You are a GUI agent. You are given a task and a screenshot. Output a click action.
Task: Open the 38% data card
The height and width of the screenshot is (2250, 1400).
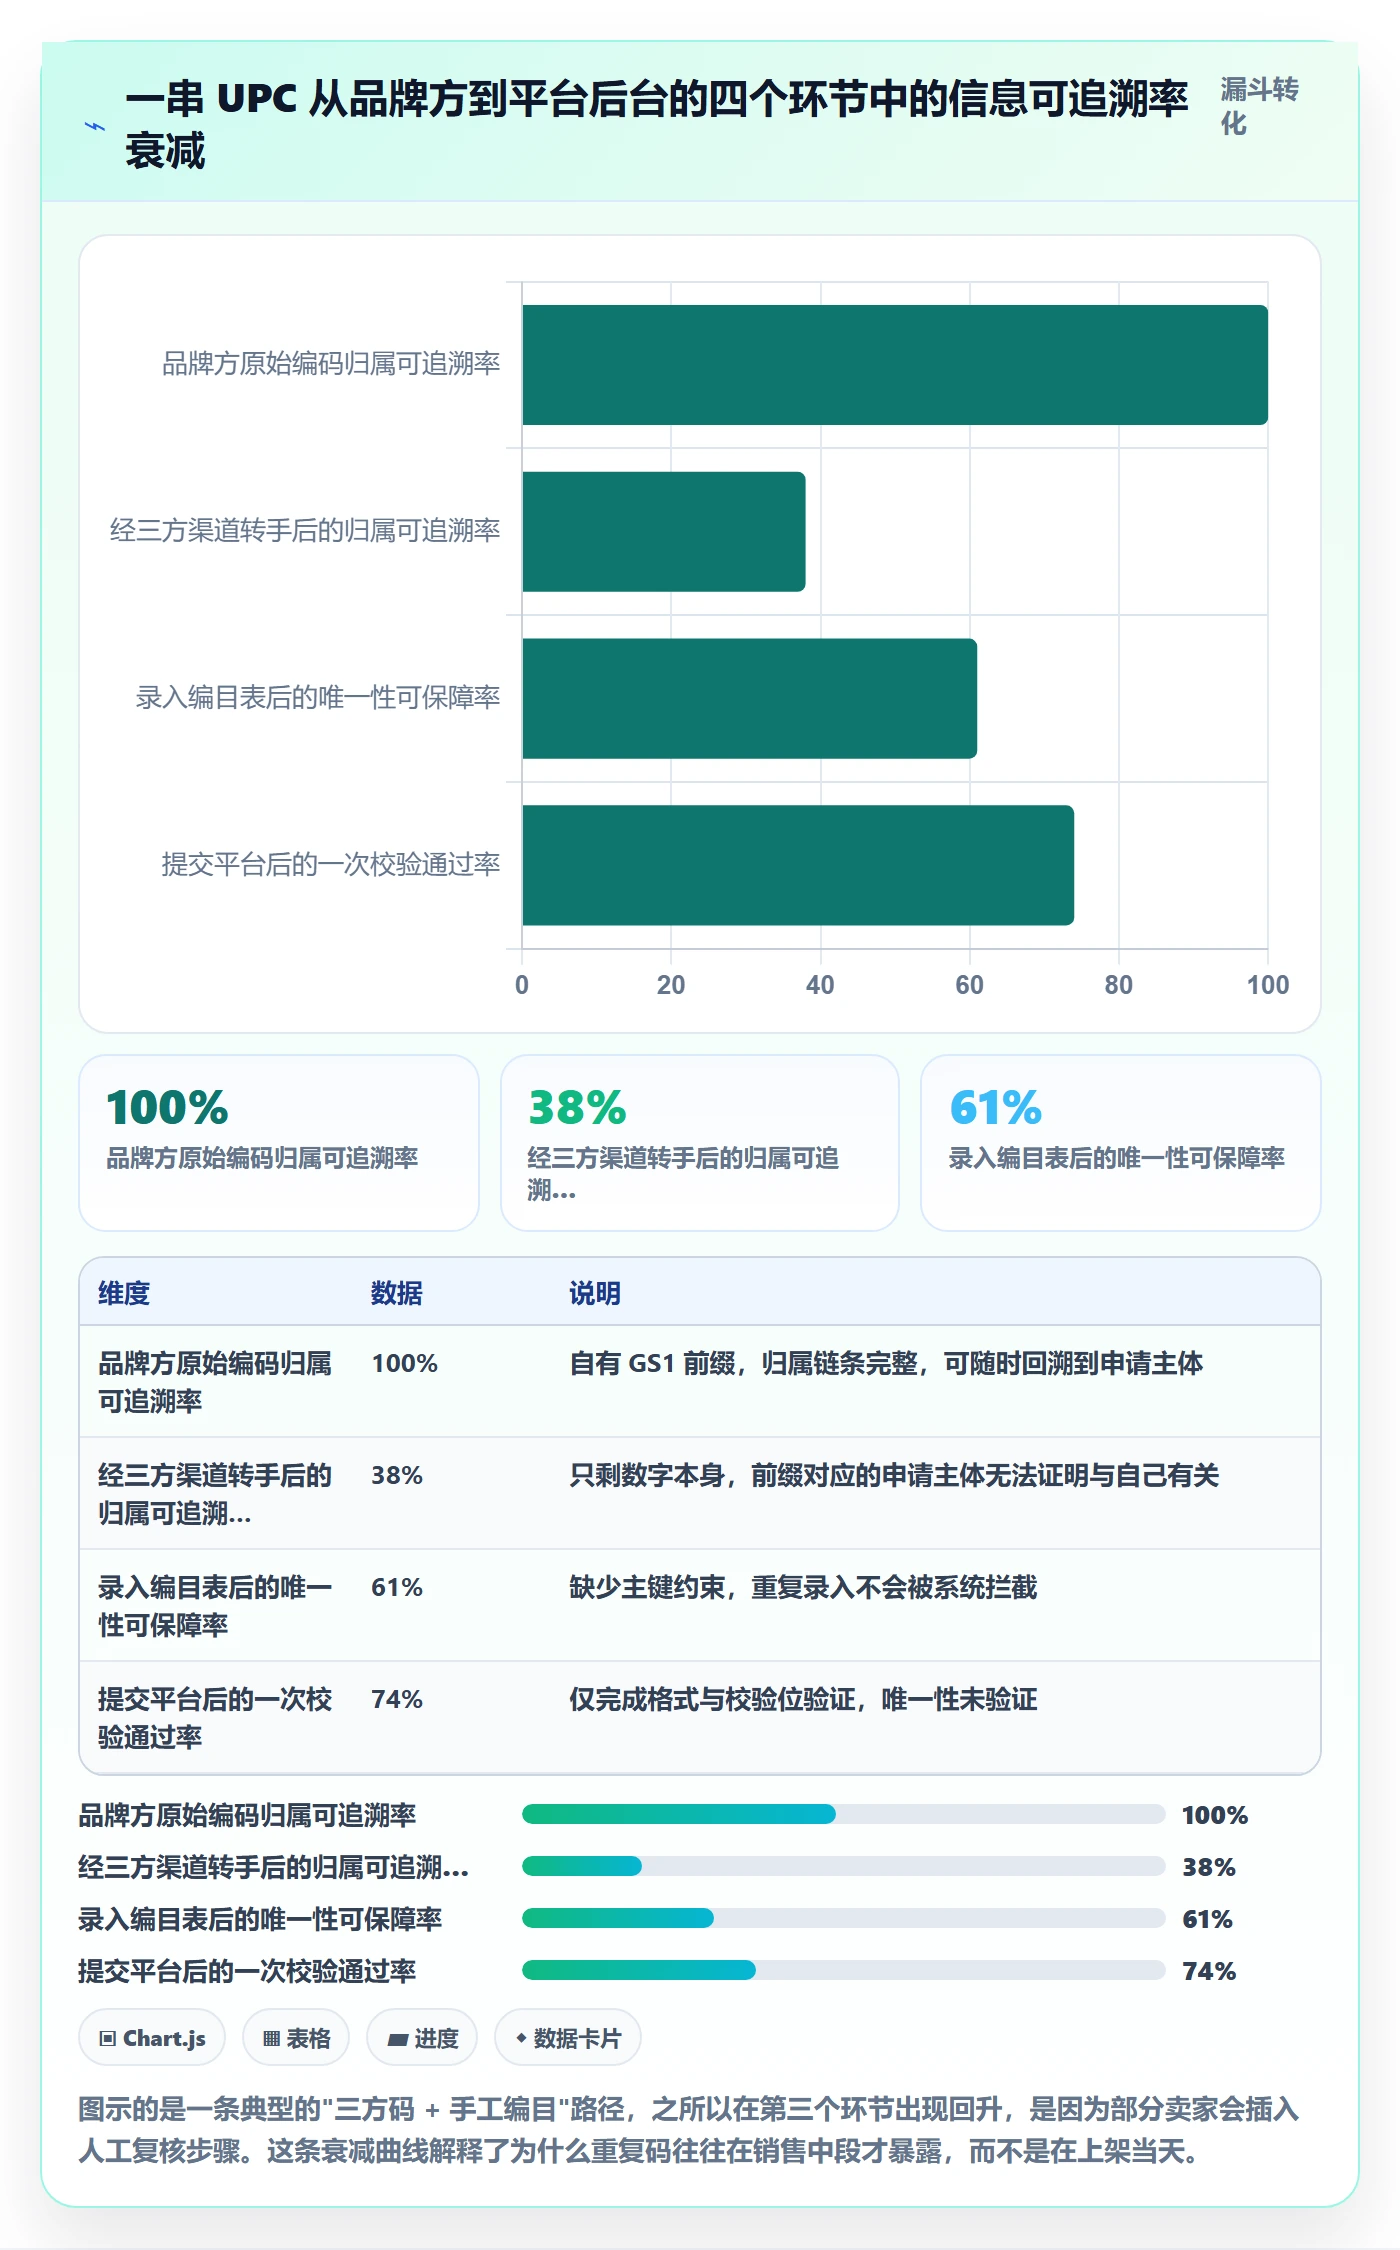[x=700, y=1143]
